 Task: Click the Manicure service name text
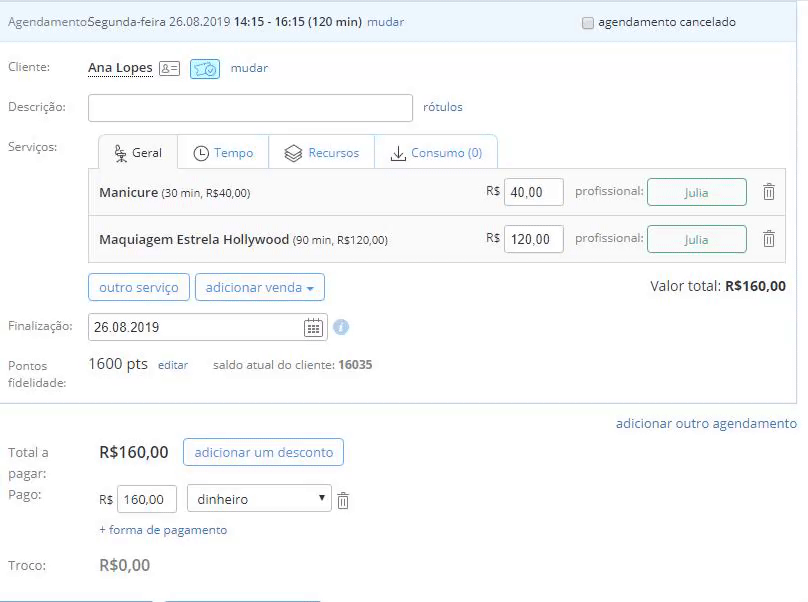(128, 192)
